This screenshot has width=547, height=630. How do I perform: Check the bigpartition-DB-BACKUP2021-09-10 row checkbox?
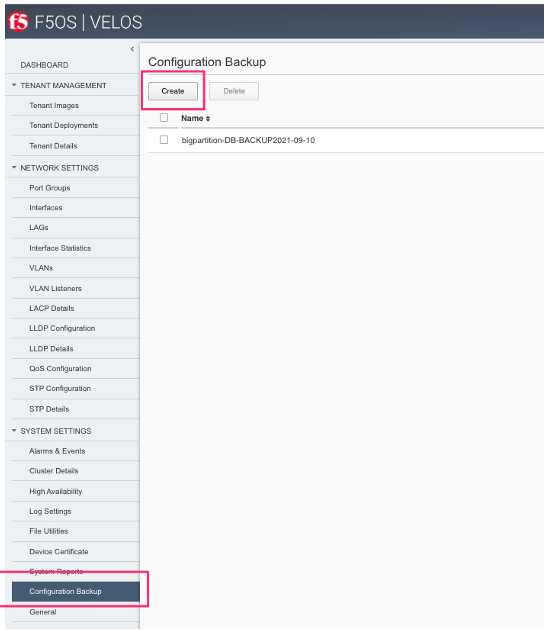[x=164, y=139]
